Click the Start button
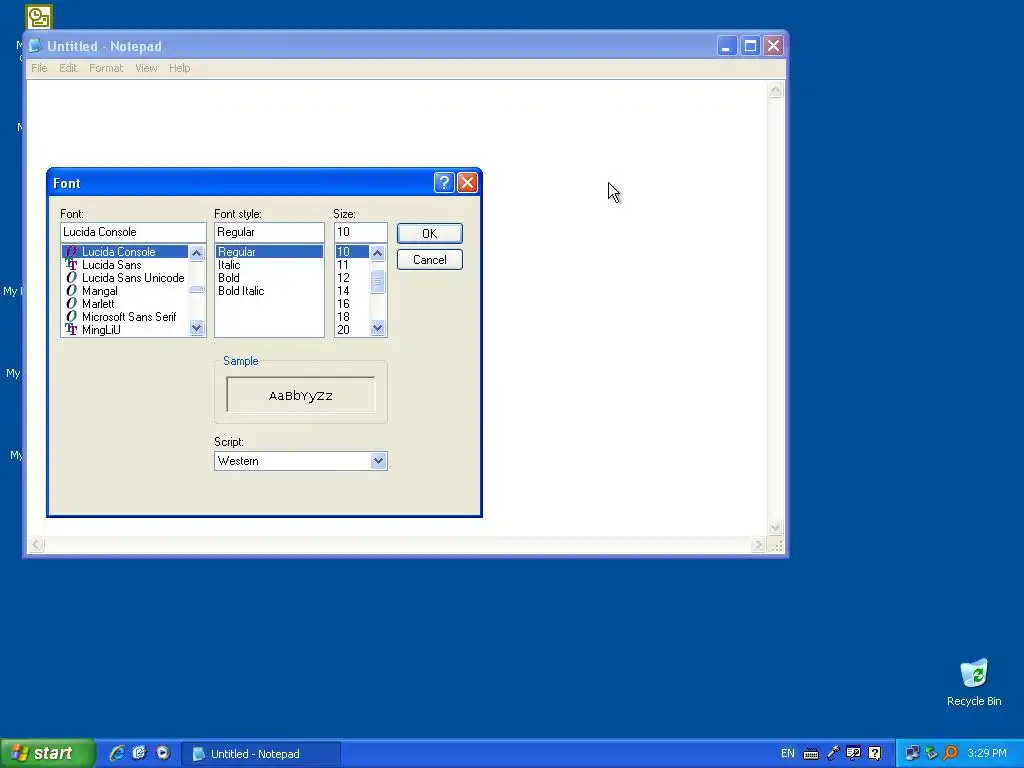Screen dimensions: 1024x768 [x=47, y=753]
